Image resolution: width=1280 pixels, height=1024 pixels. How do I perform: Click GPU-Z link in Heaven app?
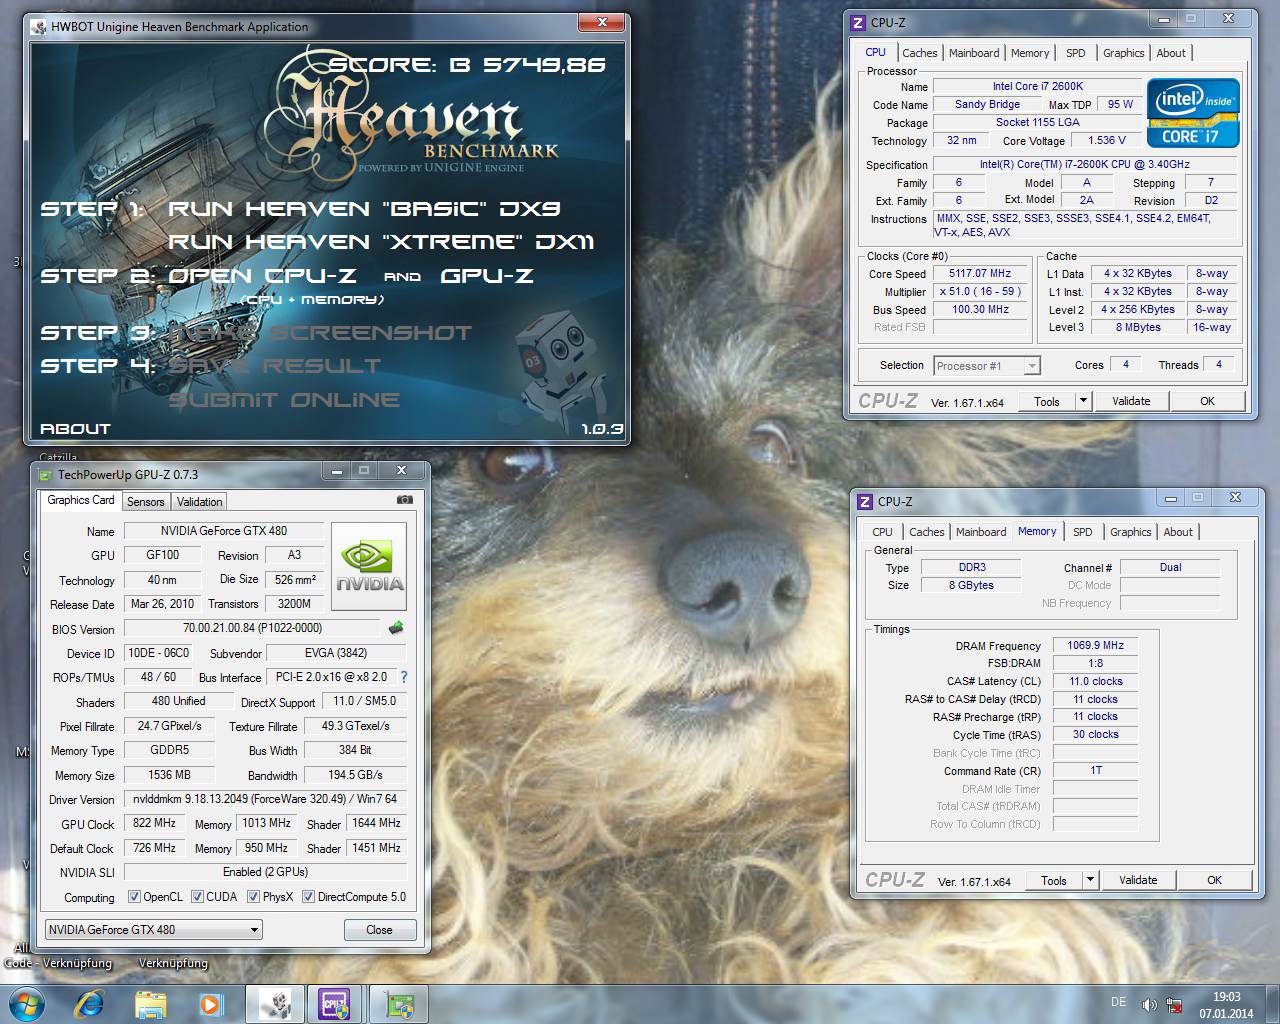click(487, 276)
